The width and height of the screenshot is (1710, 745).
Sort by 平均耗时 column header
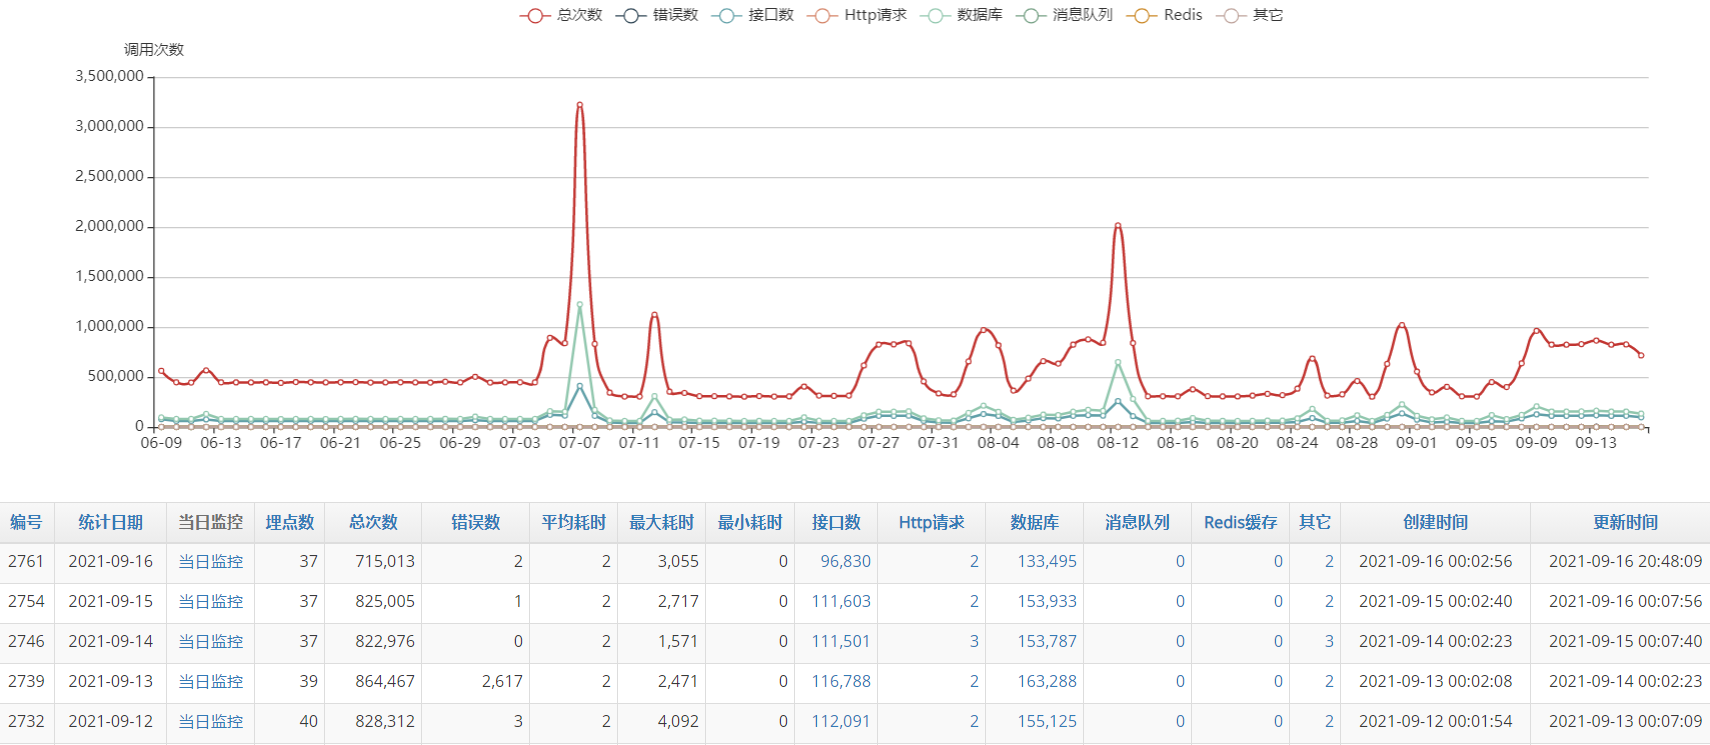point(573,522)
